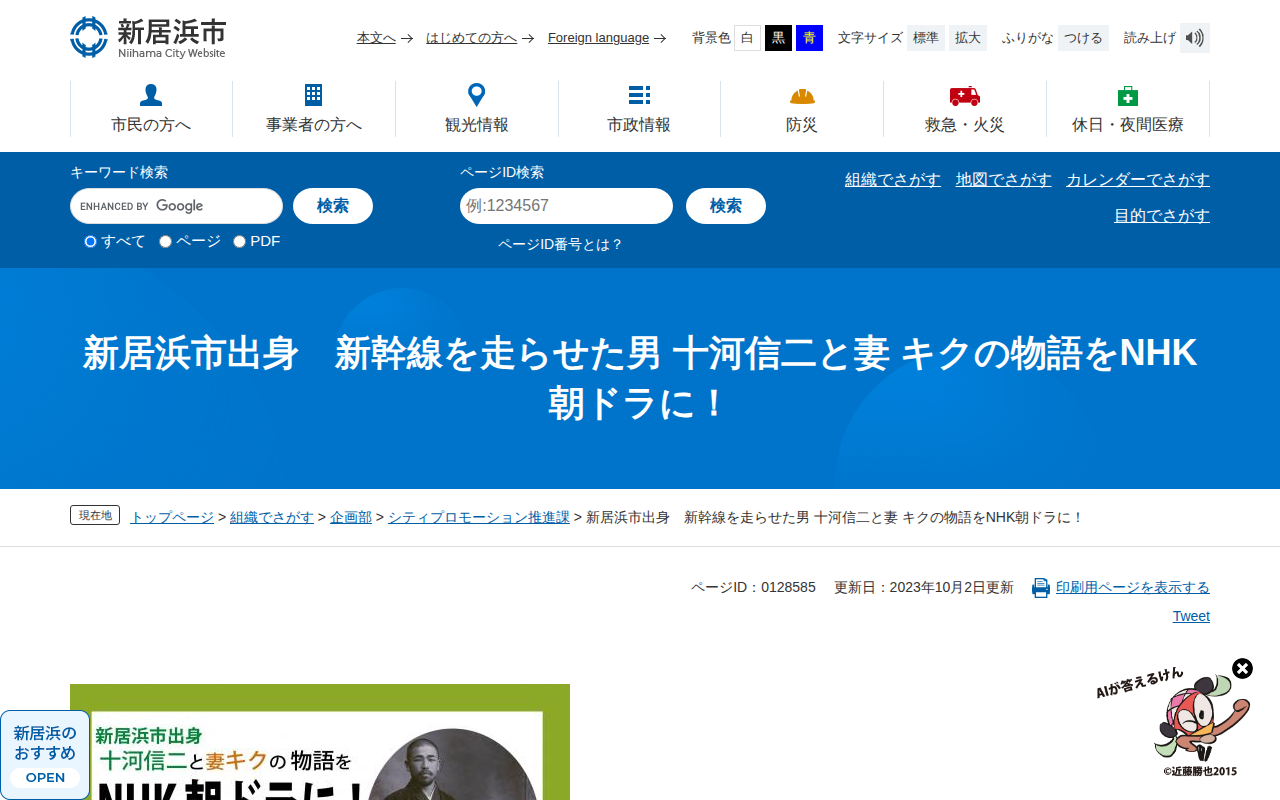Open the 観光情報 map pin icon menu
Screen dimensions: 1280x800
(x=477, y=109)
